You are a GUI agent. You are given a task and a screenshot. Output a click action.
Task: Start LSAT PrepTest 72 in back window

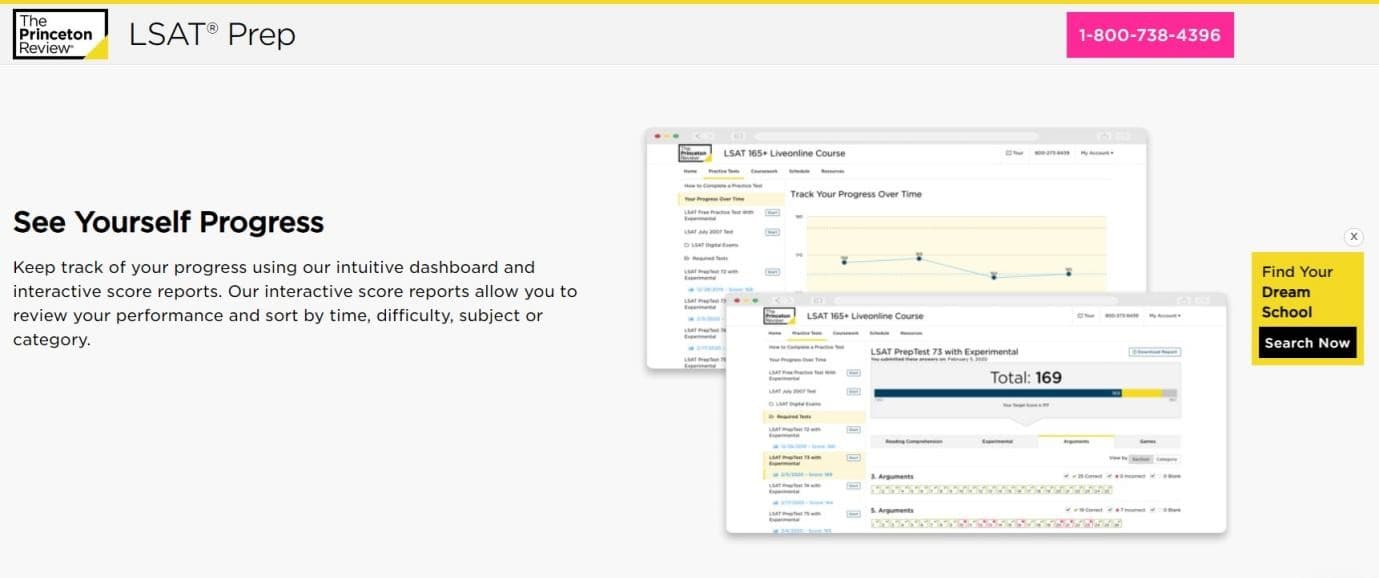(772, 272)
